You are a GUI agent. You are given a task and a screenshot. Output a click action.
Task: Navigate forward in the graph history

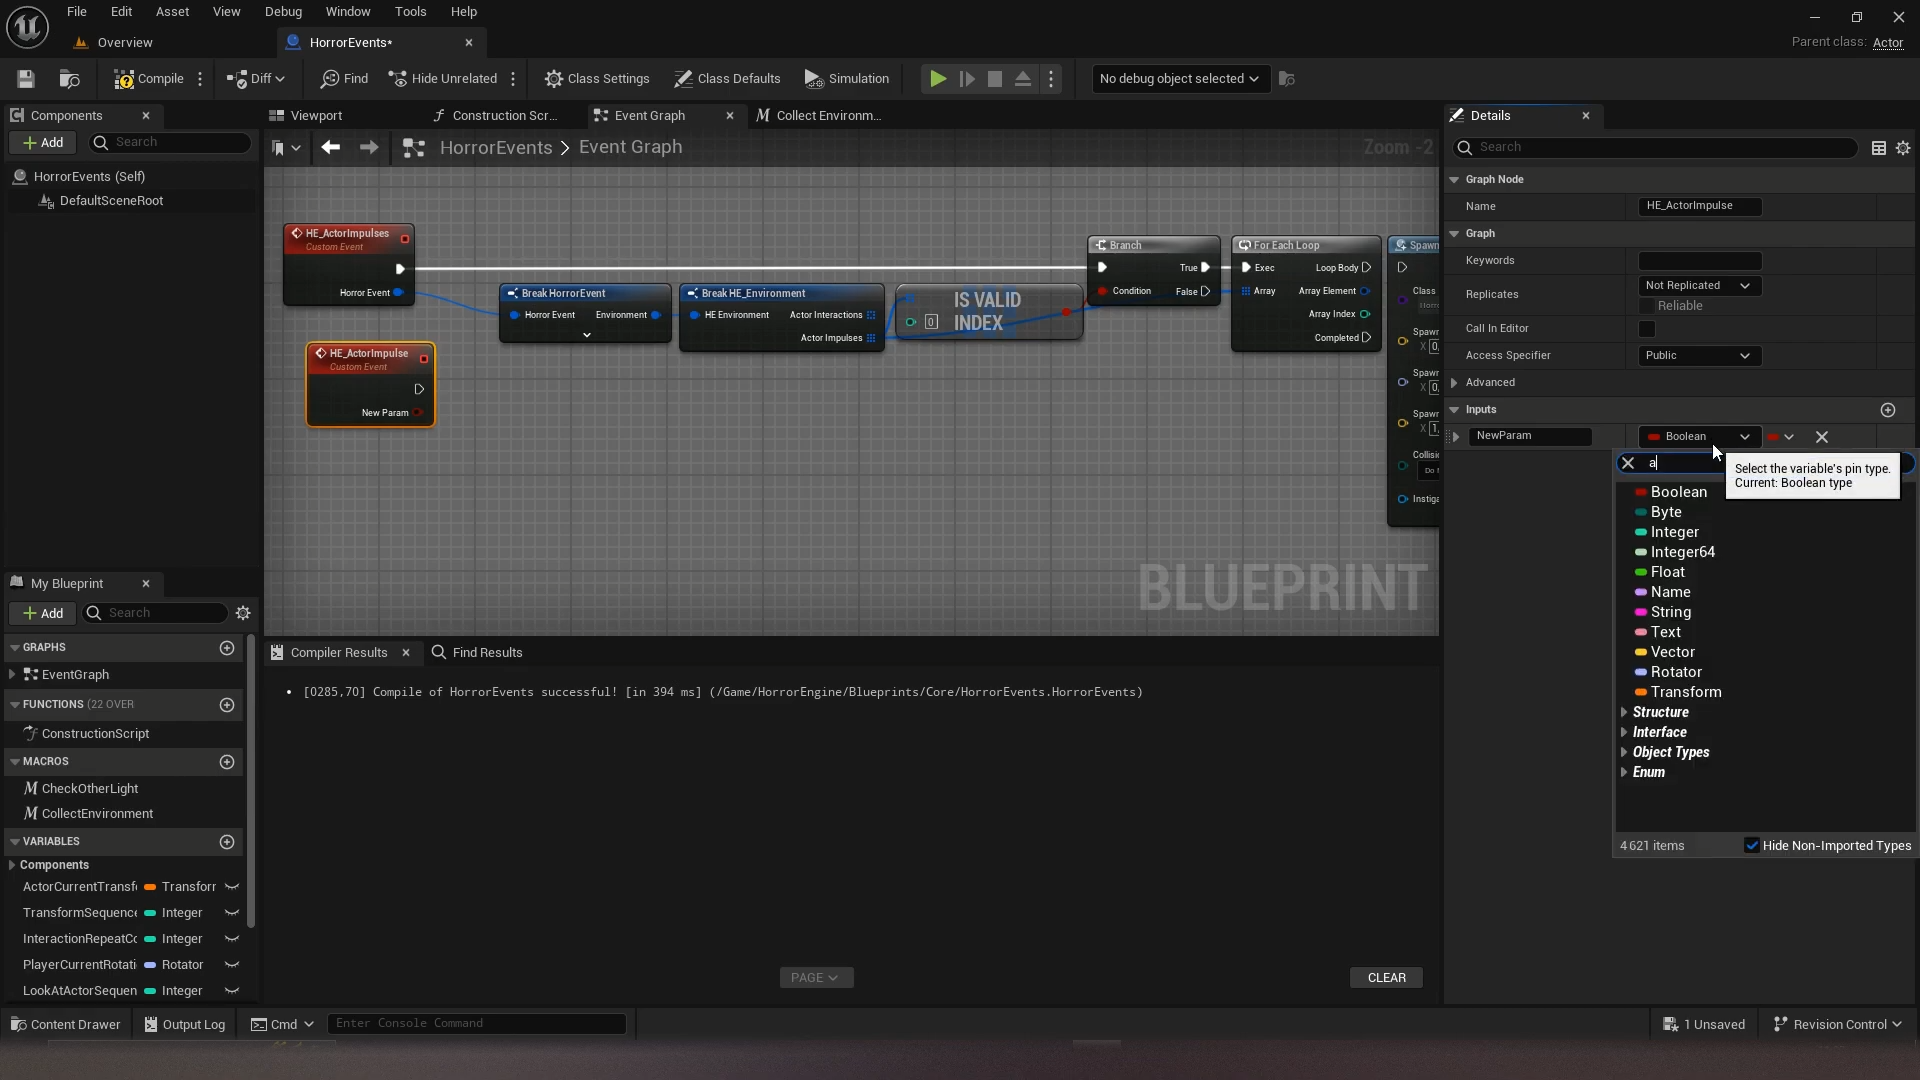pos(369,147)
